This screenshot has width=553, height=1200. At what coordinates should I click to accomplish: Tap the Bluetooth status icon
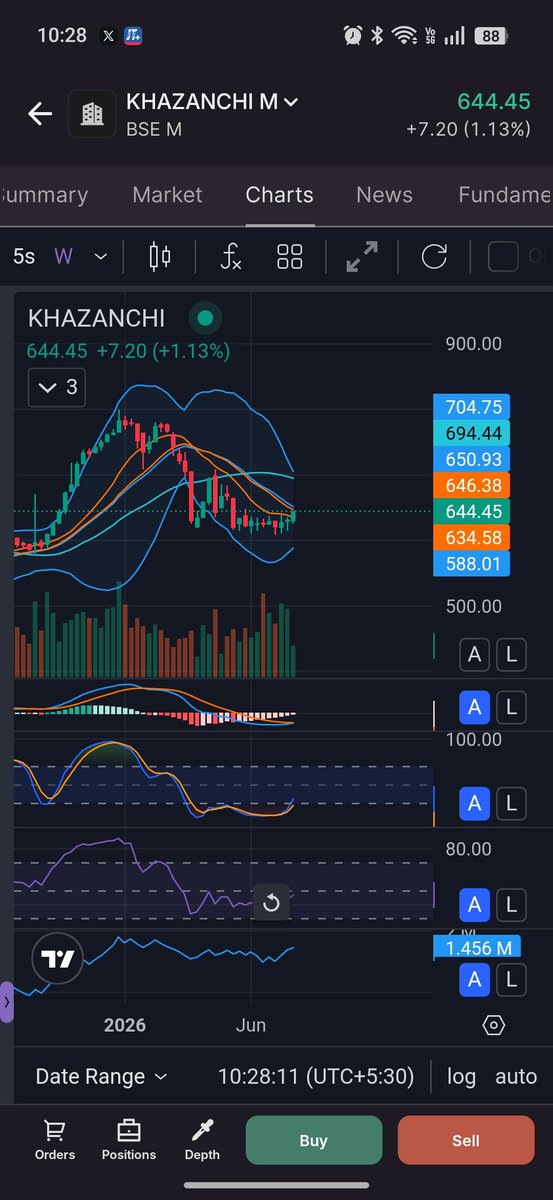point(377,35)
